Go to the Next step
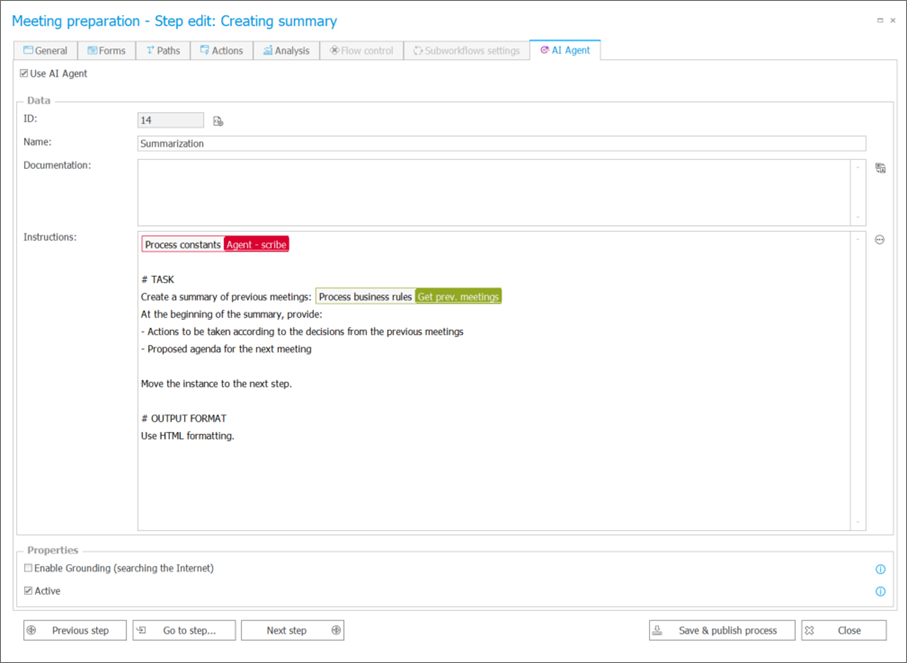The height and width of the screenshot is (663, 907). click(294, 631)
